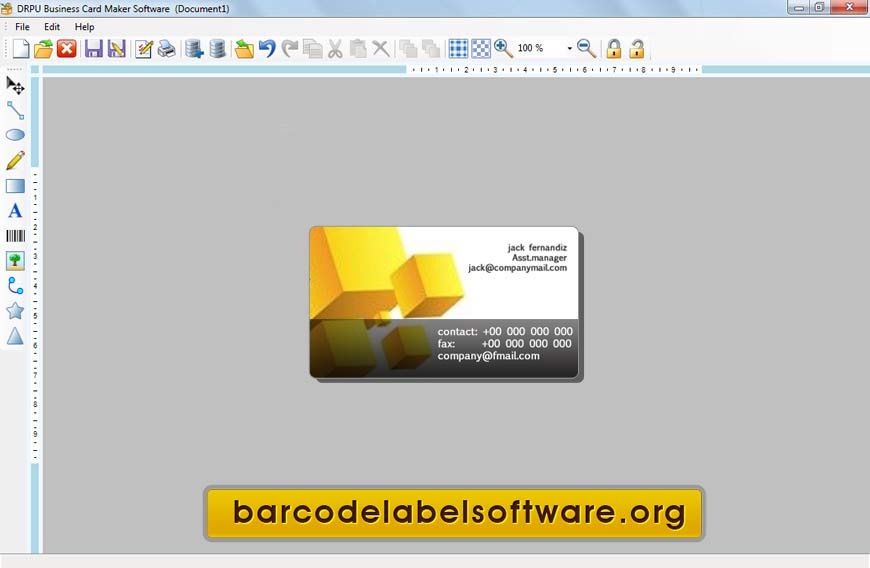Screen dimensions: 870x568
Task: Select the Triangle shape tool
Action: coord(15,336)
